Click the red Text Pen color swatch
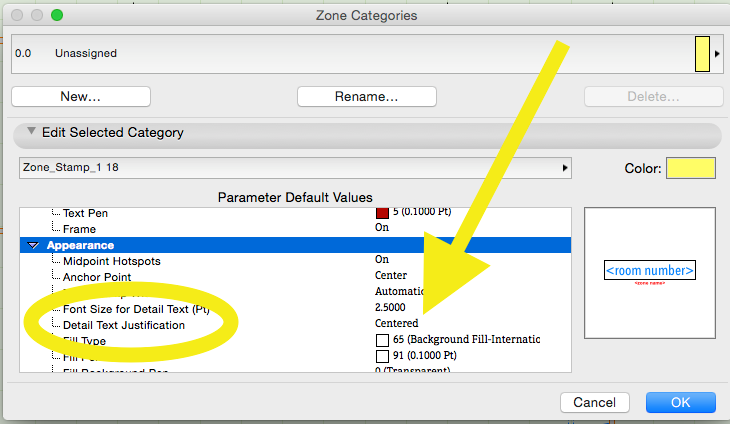This screenshot has height=424, width=730. pos(382,212)
